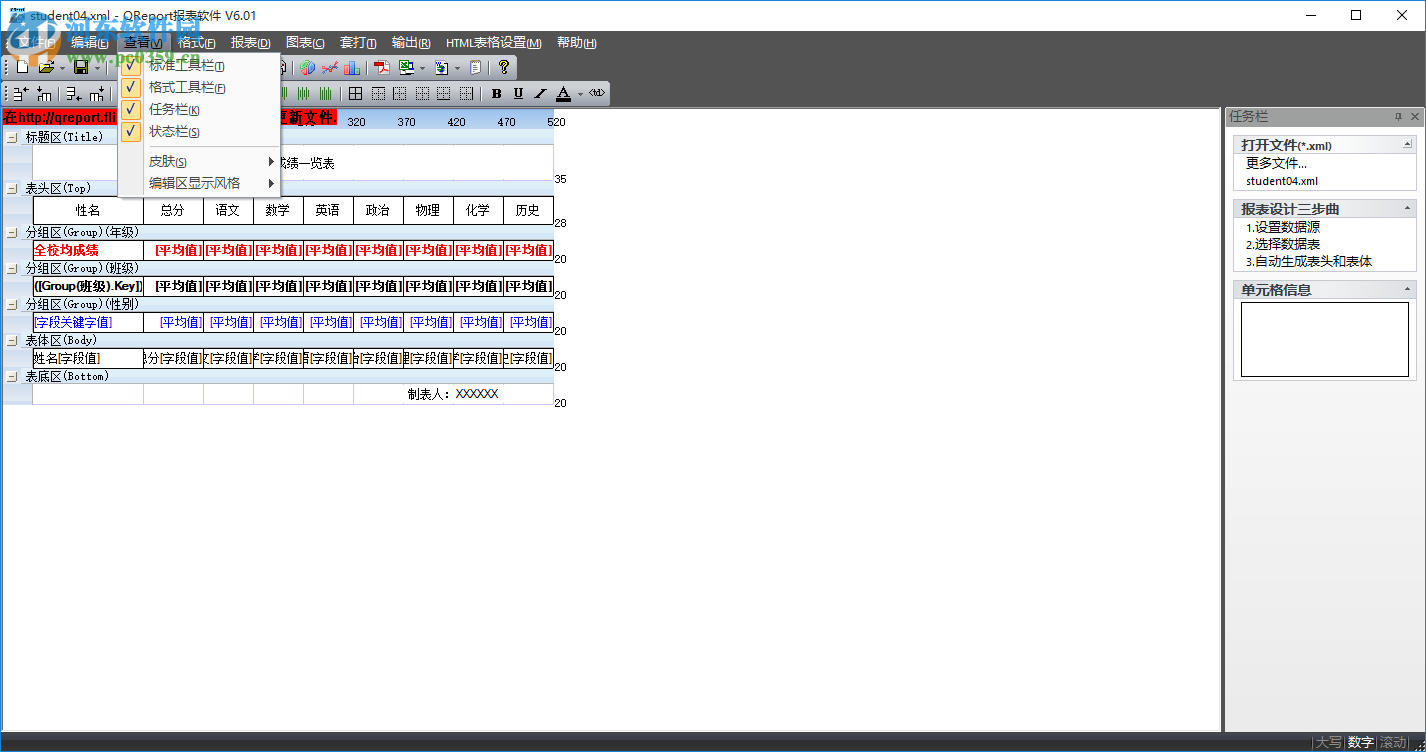
Task: Select the 性名 header cell
Action: click(88, 210)
